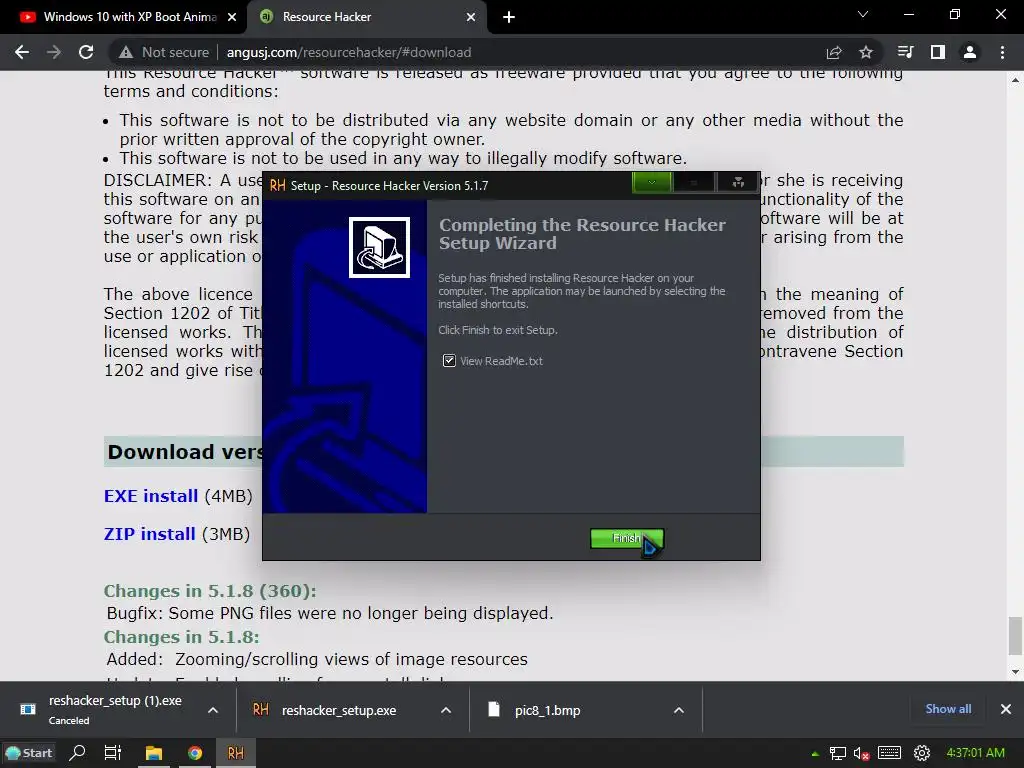Click the scrollbar up arrow
The height and width of the screenshot is (768, 1024).
click(x=1014, y=80)
